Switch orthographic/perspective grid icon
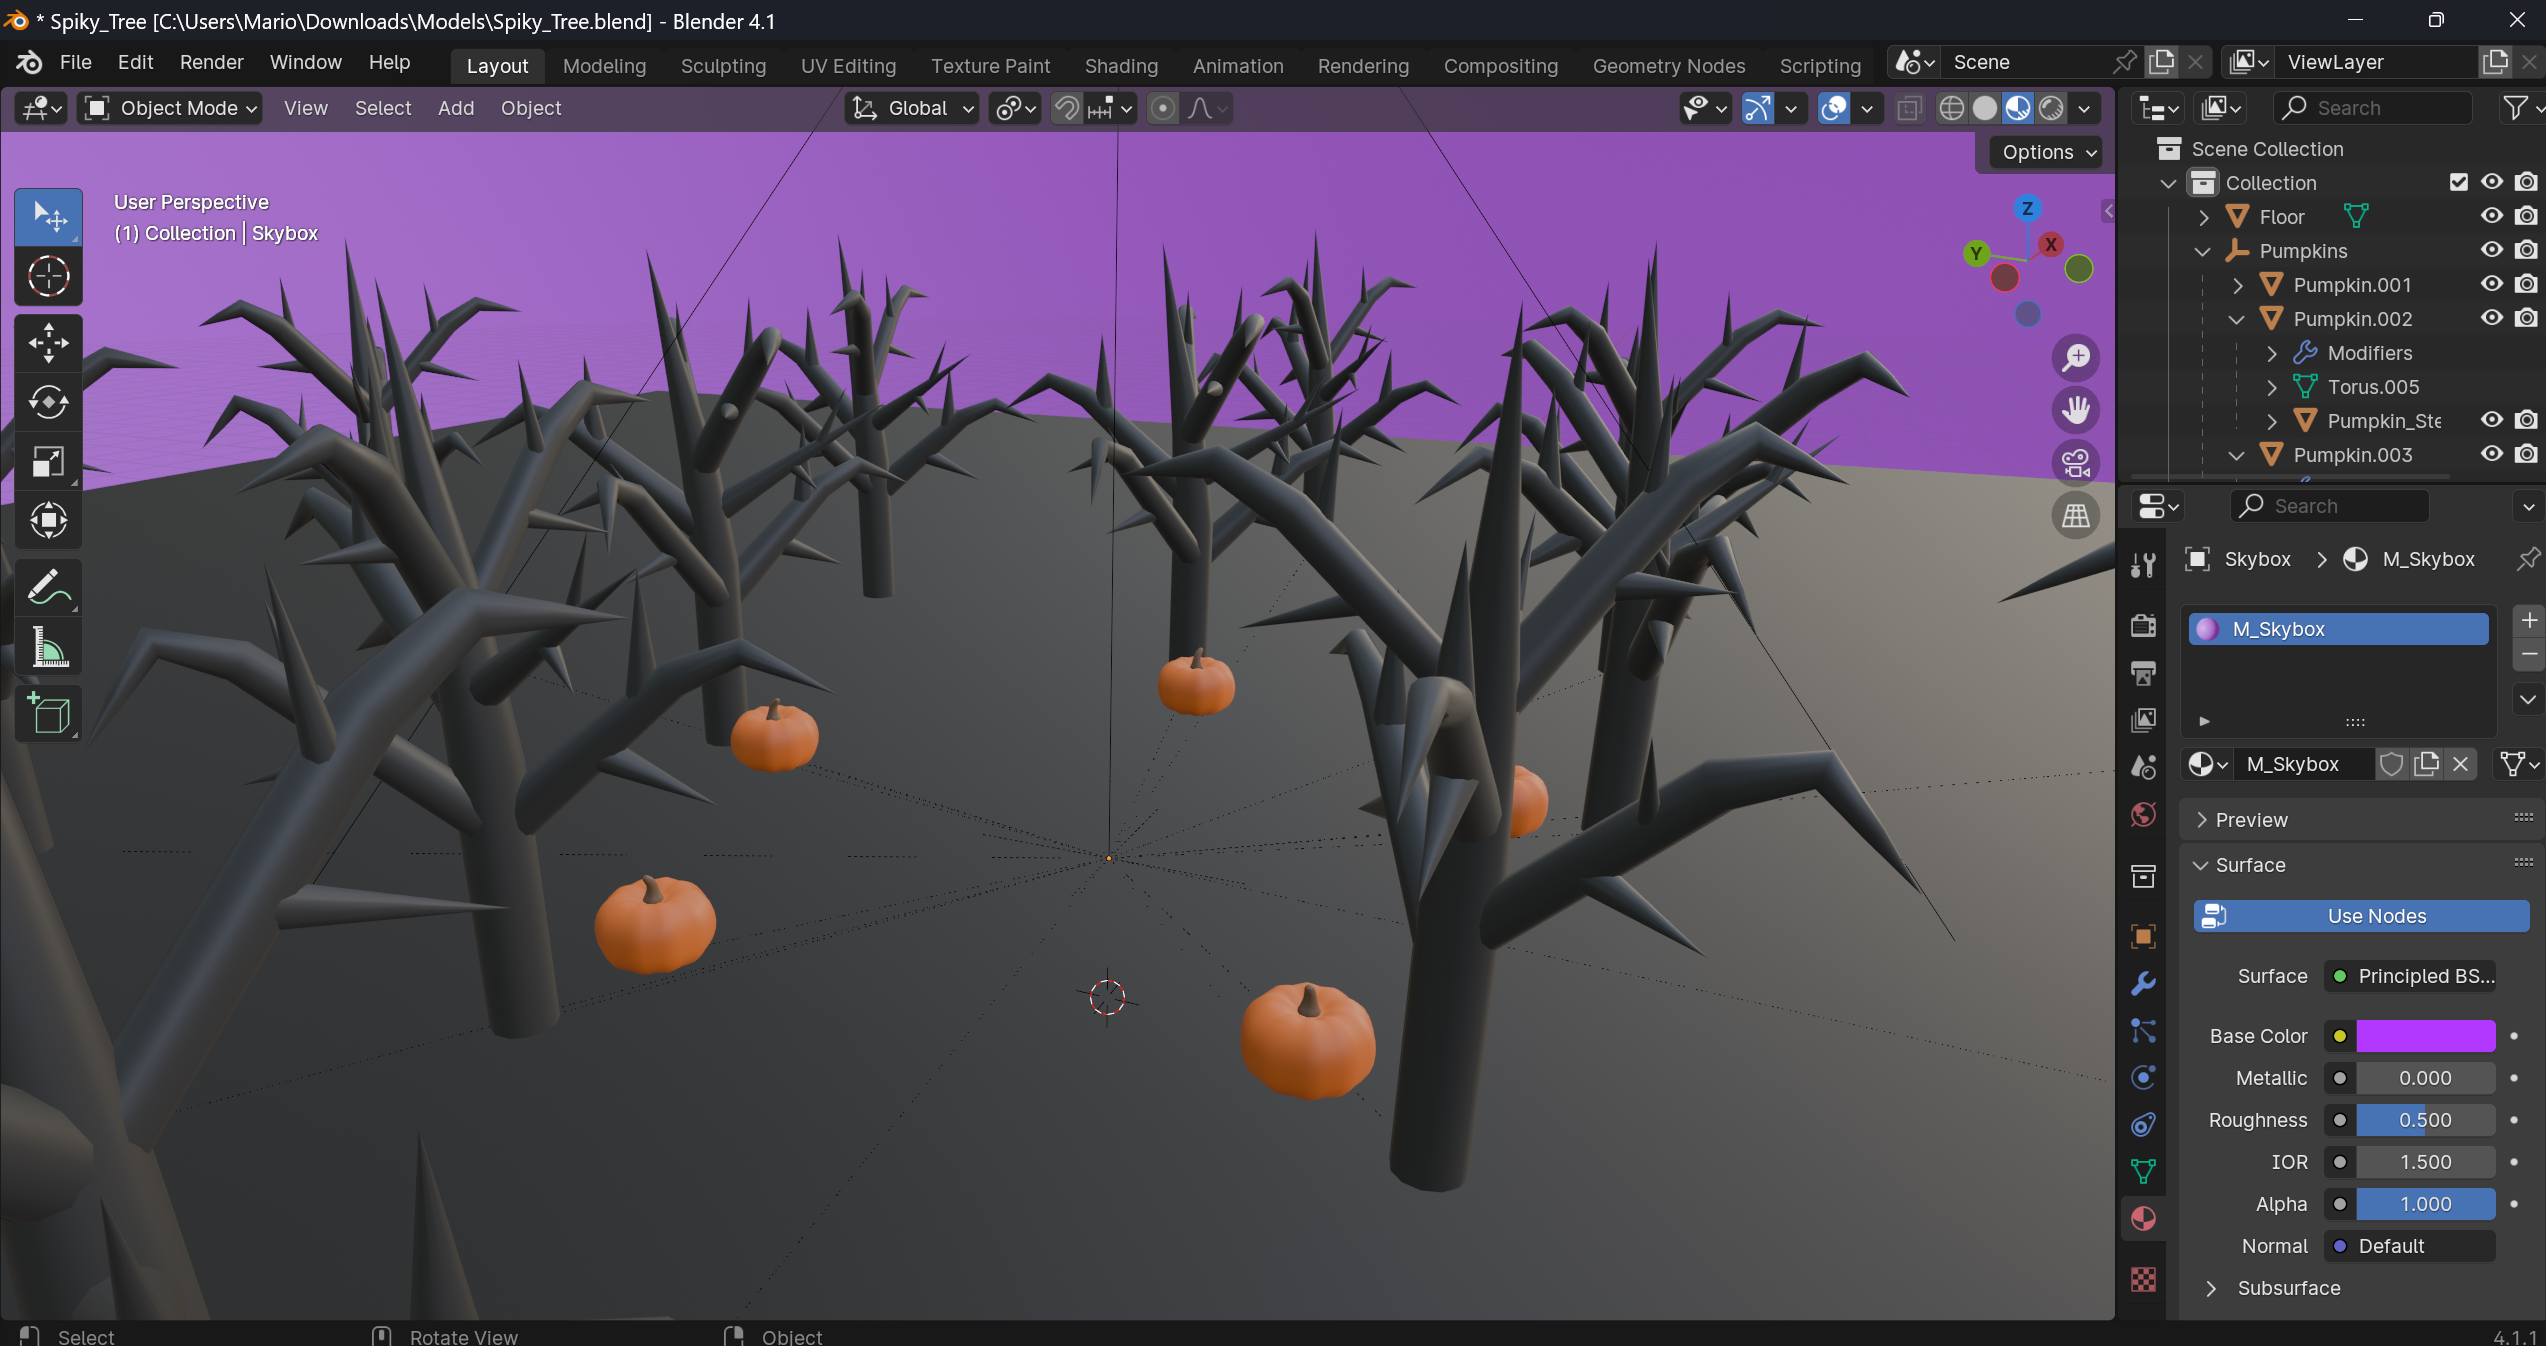2546x1346 pixels. point(2076,516)
